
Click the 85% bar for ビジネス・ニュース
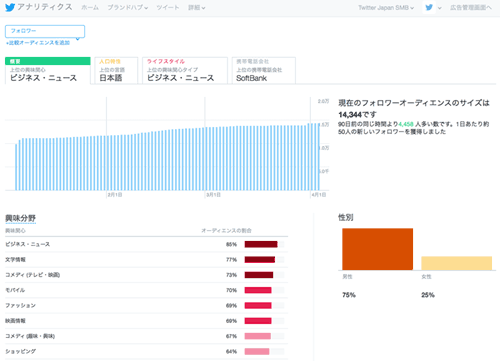pyautogui.click(x=261, y=244)
